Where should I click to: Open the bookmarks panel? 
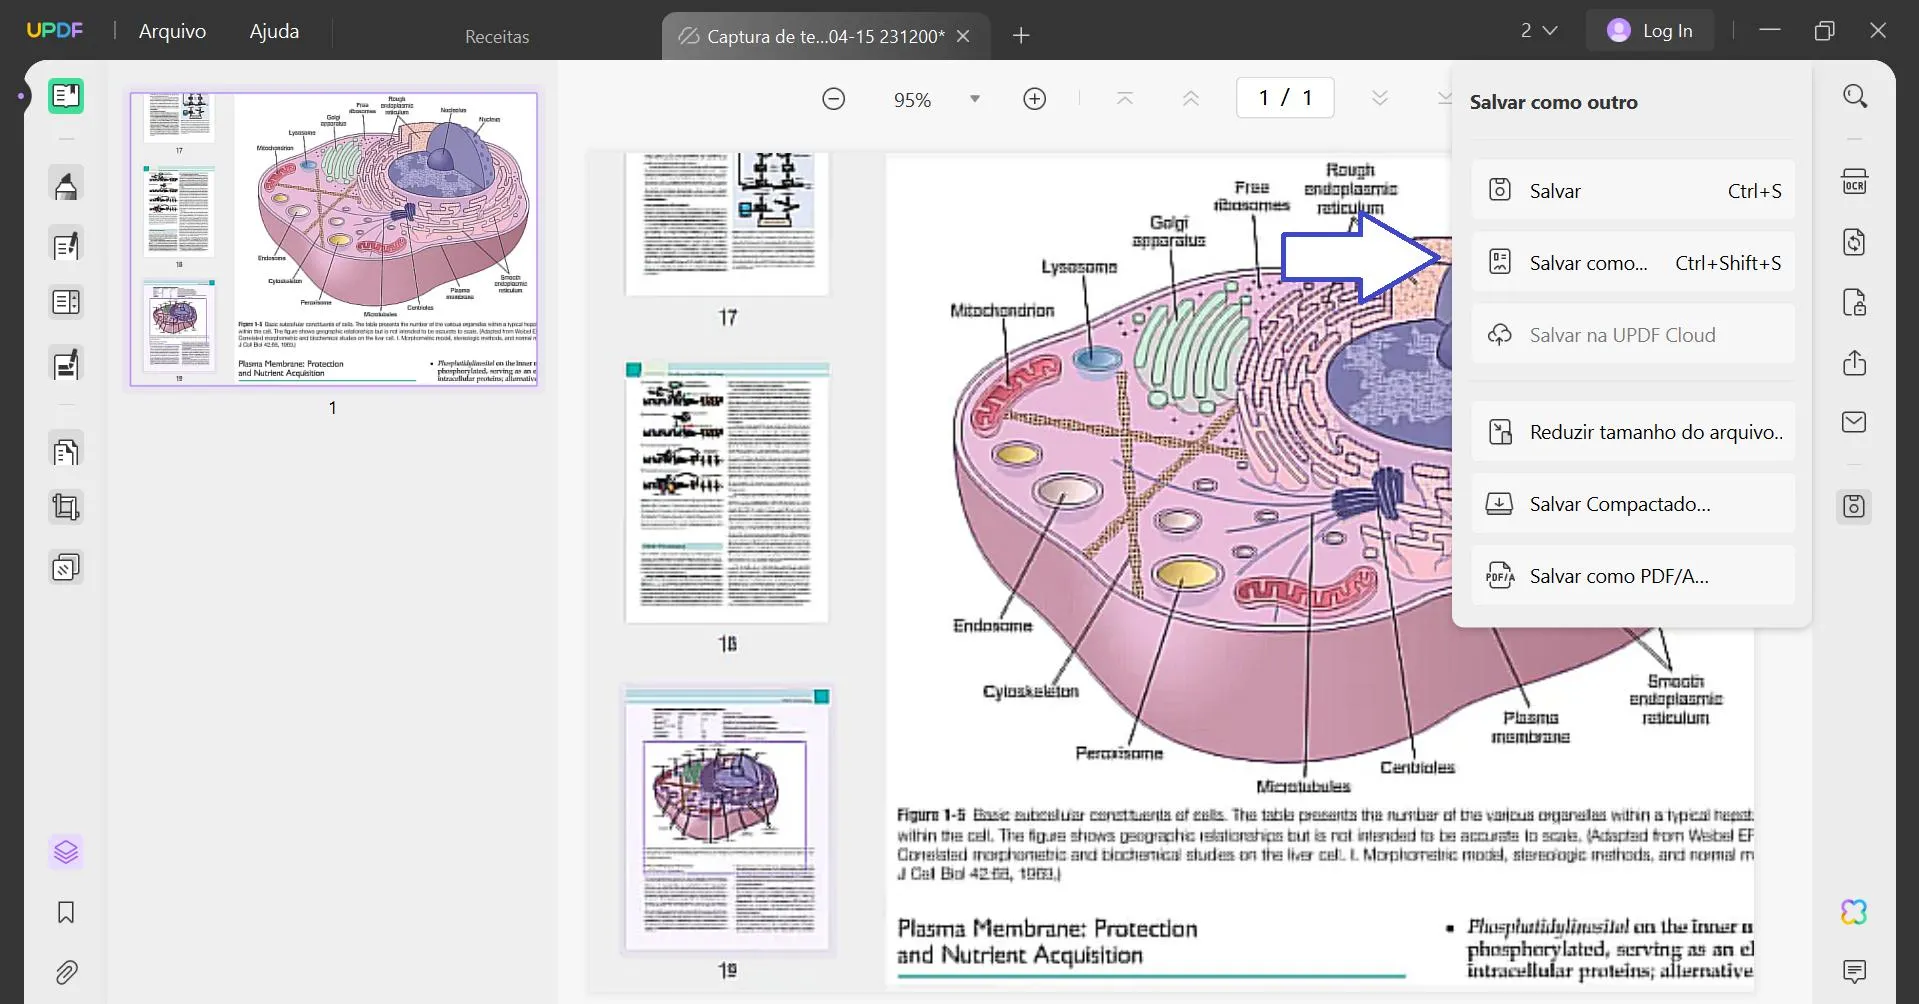[66, 912]
